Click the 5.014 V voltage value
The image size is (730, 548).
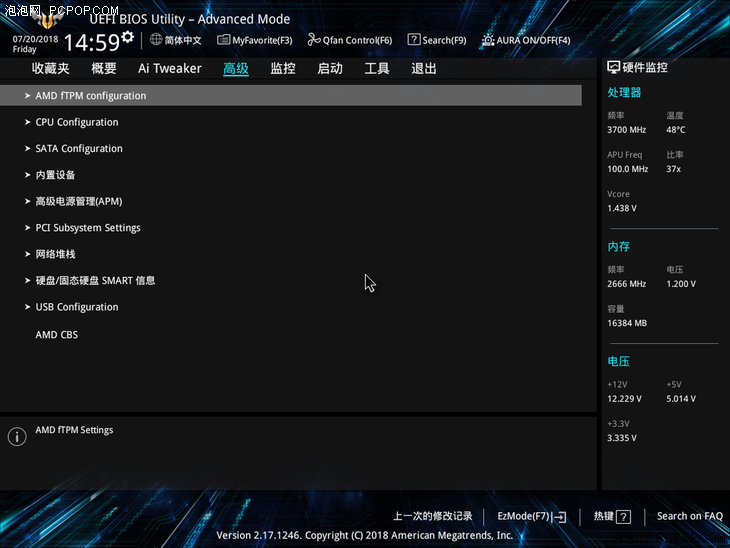[681, 399]
